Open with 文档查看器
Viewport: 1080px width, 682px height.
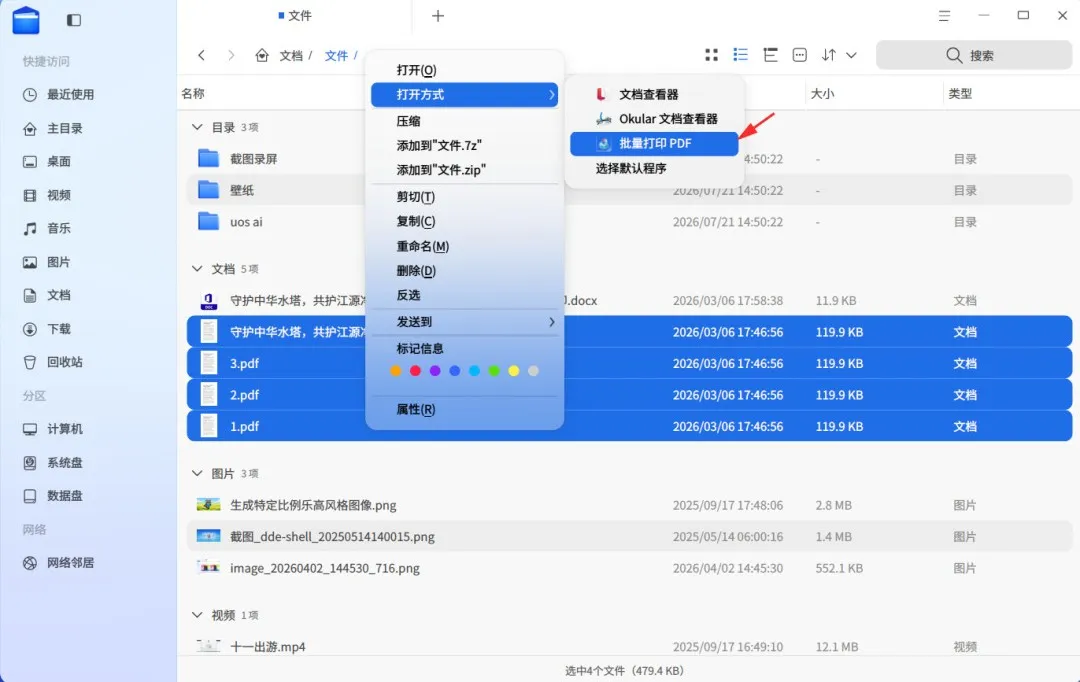(x=654, y=94)
